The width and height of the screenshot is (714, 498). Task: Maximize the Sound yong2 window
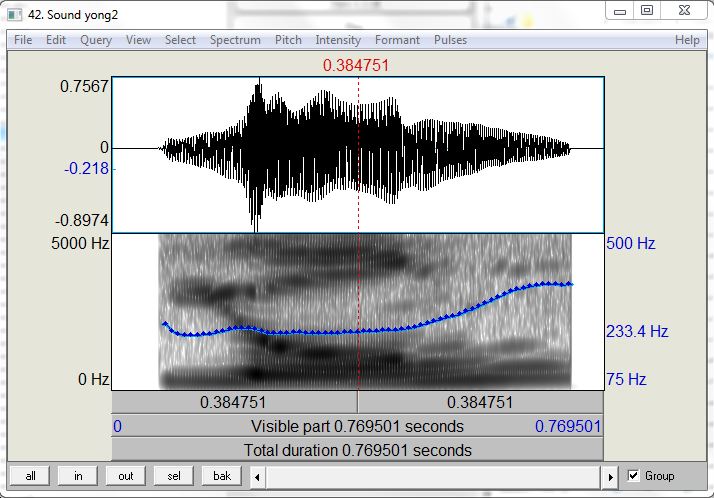[x=647, y=11]
